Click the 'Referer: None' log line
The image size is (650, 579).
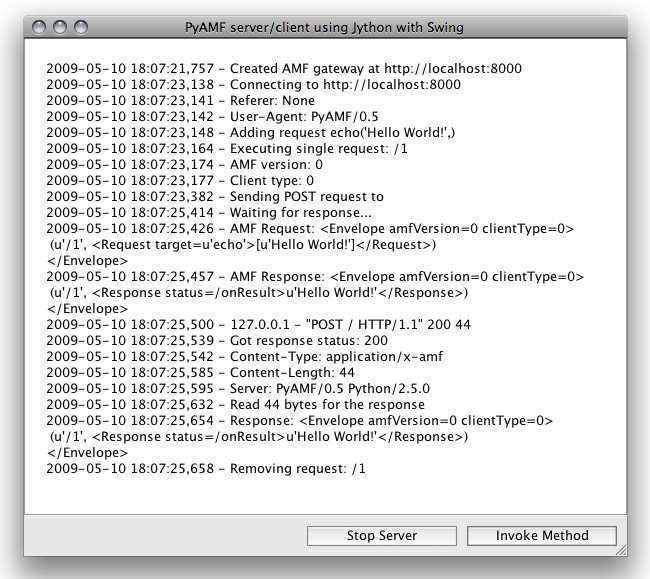point(180,101)
